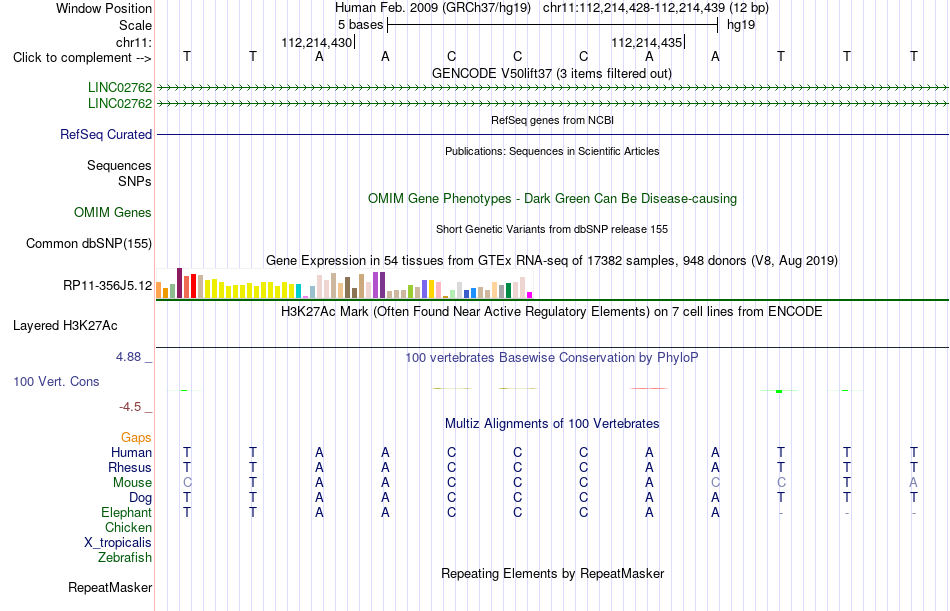
Task: Open 100 vertebrates Basewise Conservation by PhyloP title
Action: click(552, 358)
